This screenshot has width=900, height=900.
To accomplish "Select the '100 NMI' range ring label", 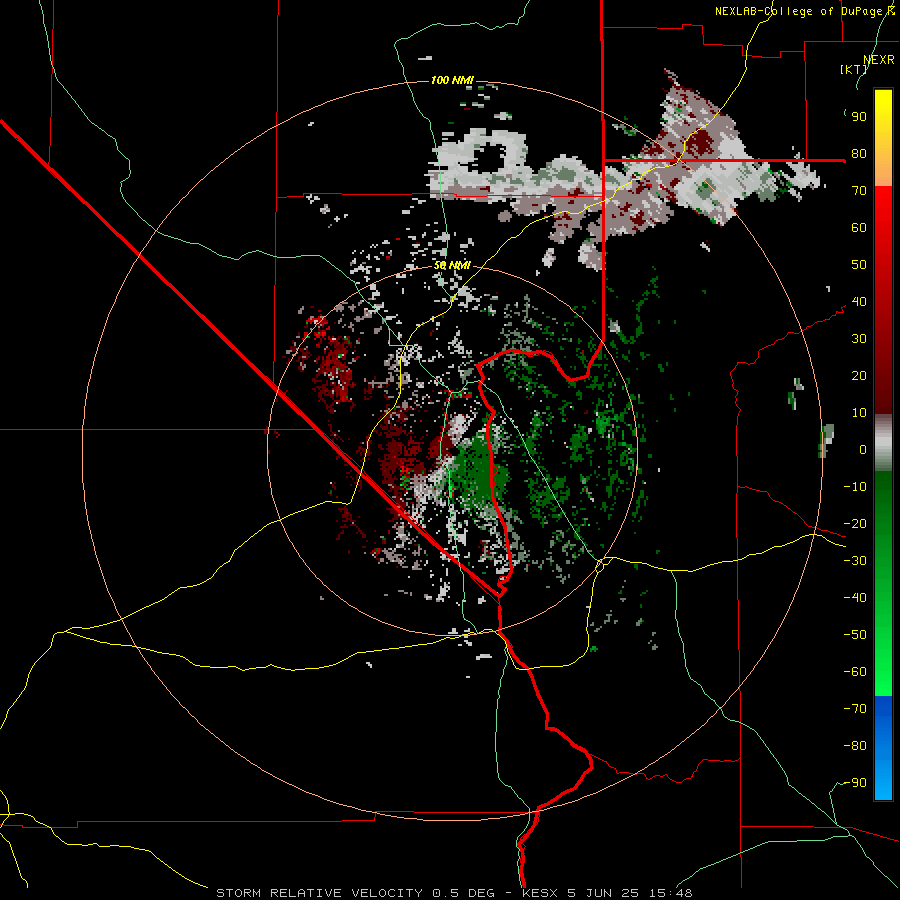I will click(452, 80).
